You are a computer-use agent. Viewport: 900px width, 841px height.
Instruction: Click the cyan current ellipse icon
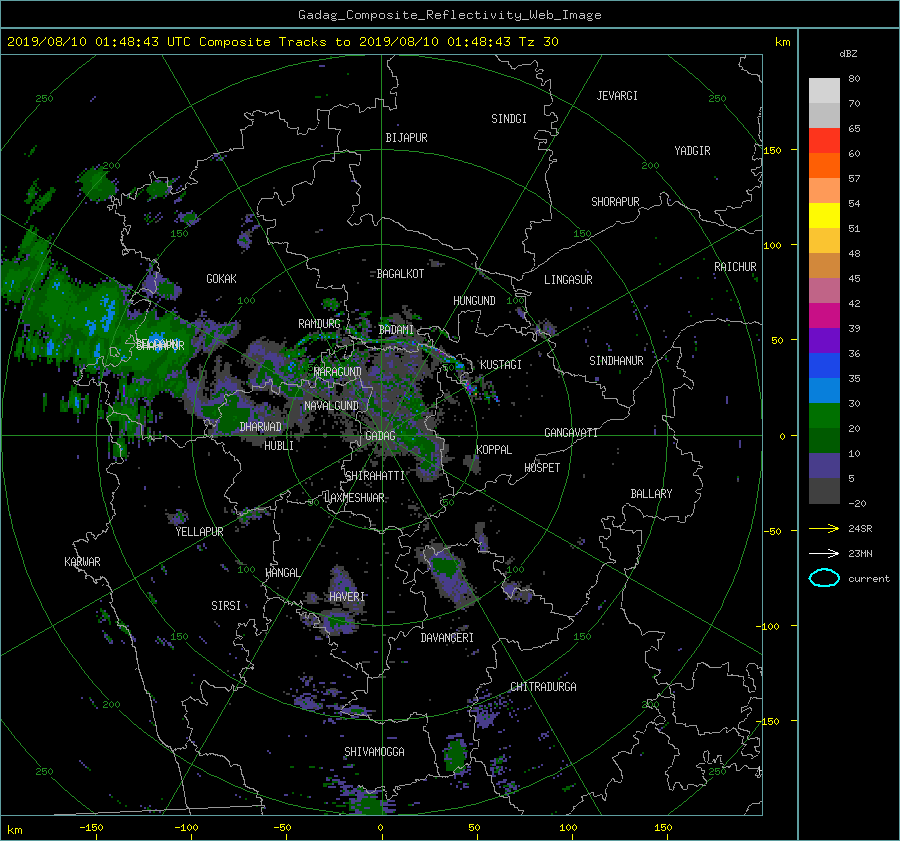click(824, 578)
